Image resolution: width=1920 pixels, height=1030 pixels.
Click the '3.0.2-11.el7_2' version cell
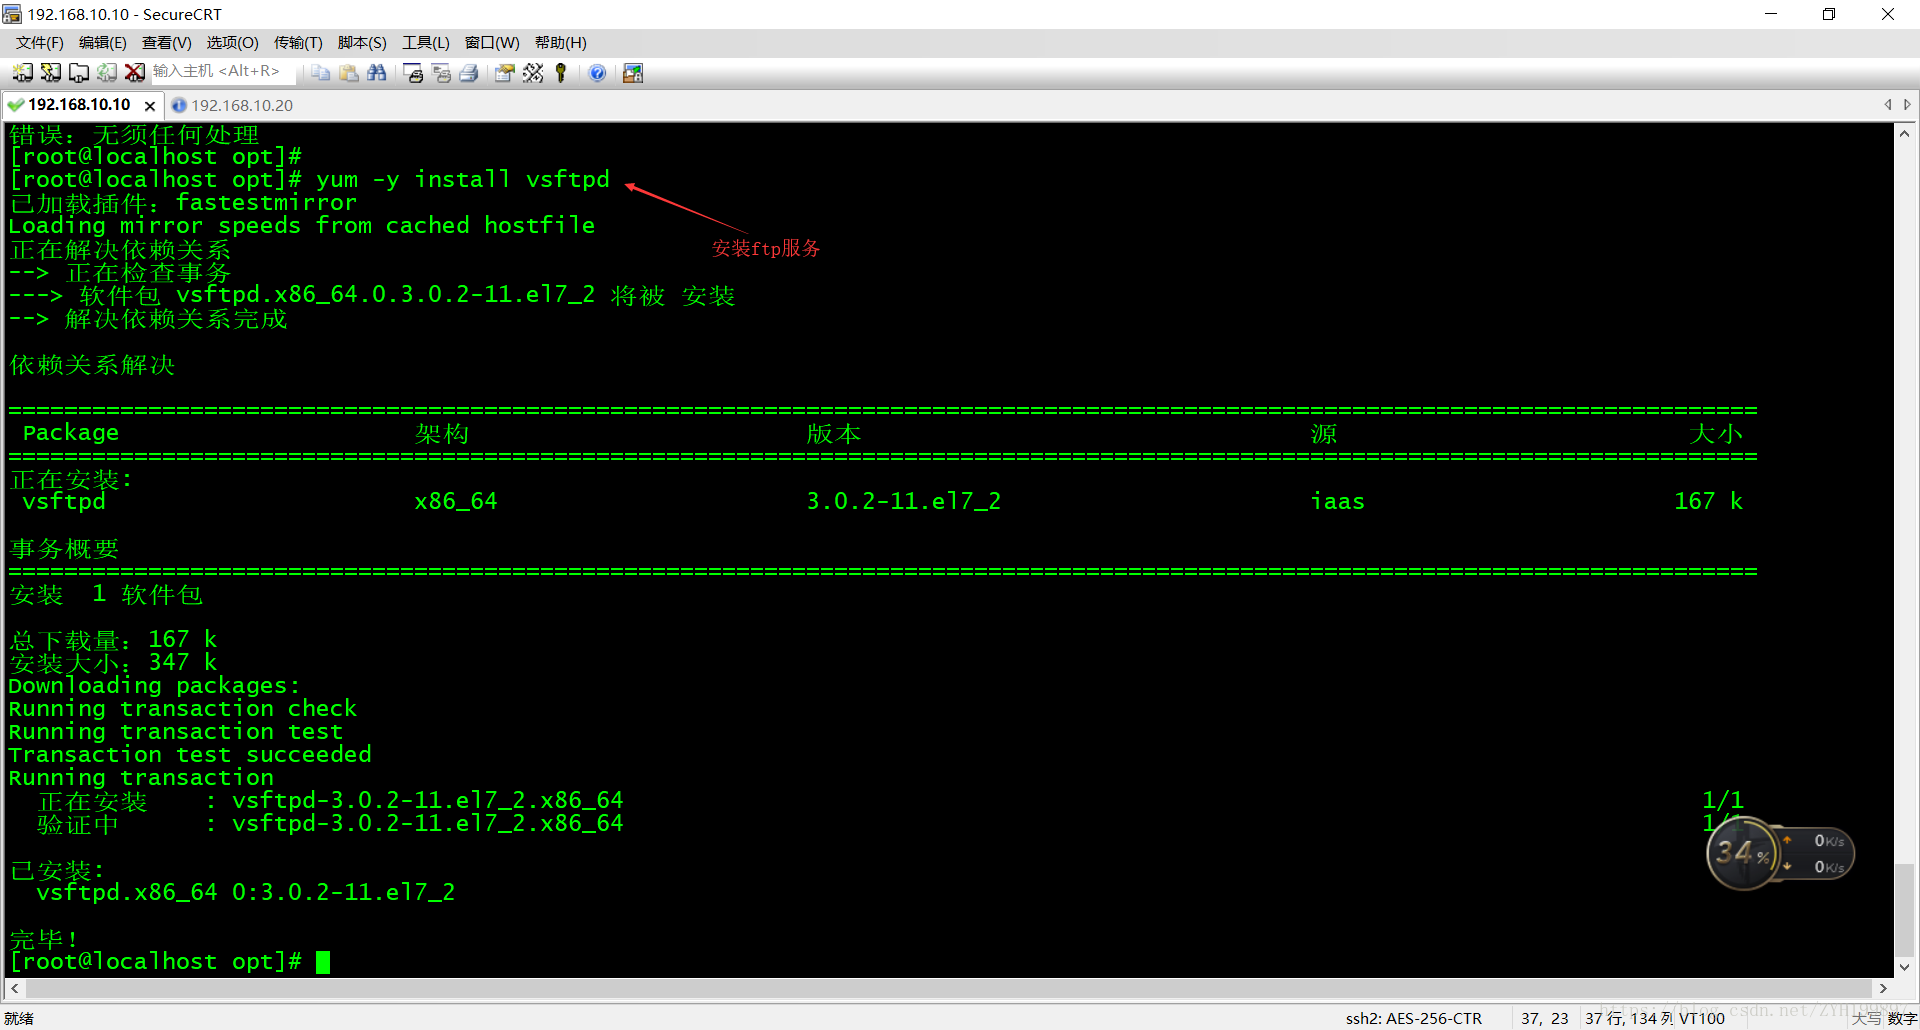[x=904, y=501]
